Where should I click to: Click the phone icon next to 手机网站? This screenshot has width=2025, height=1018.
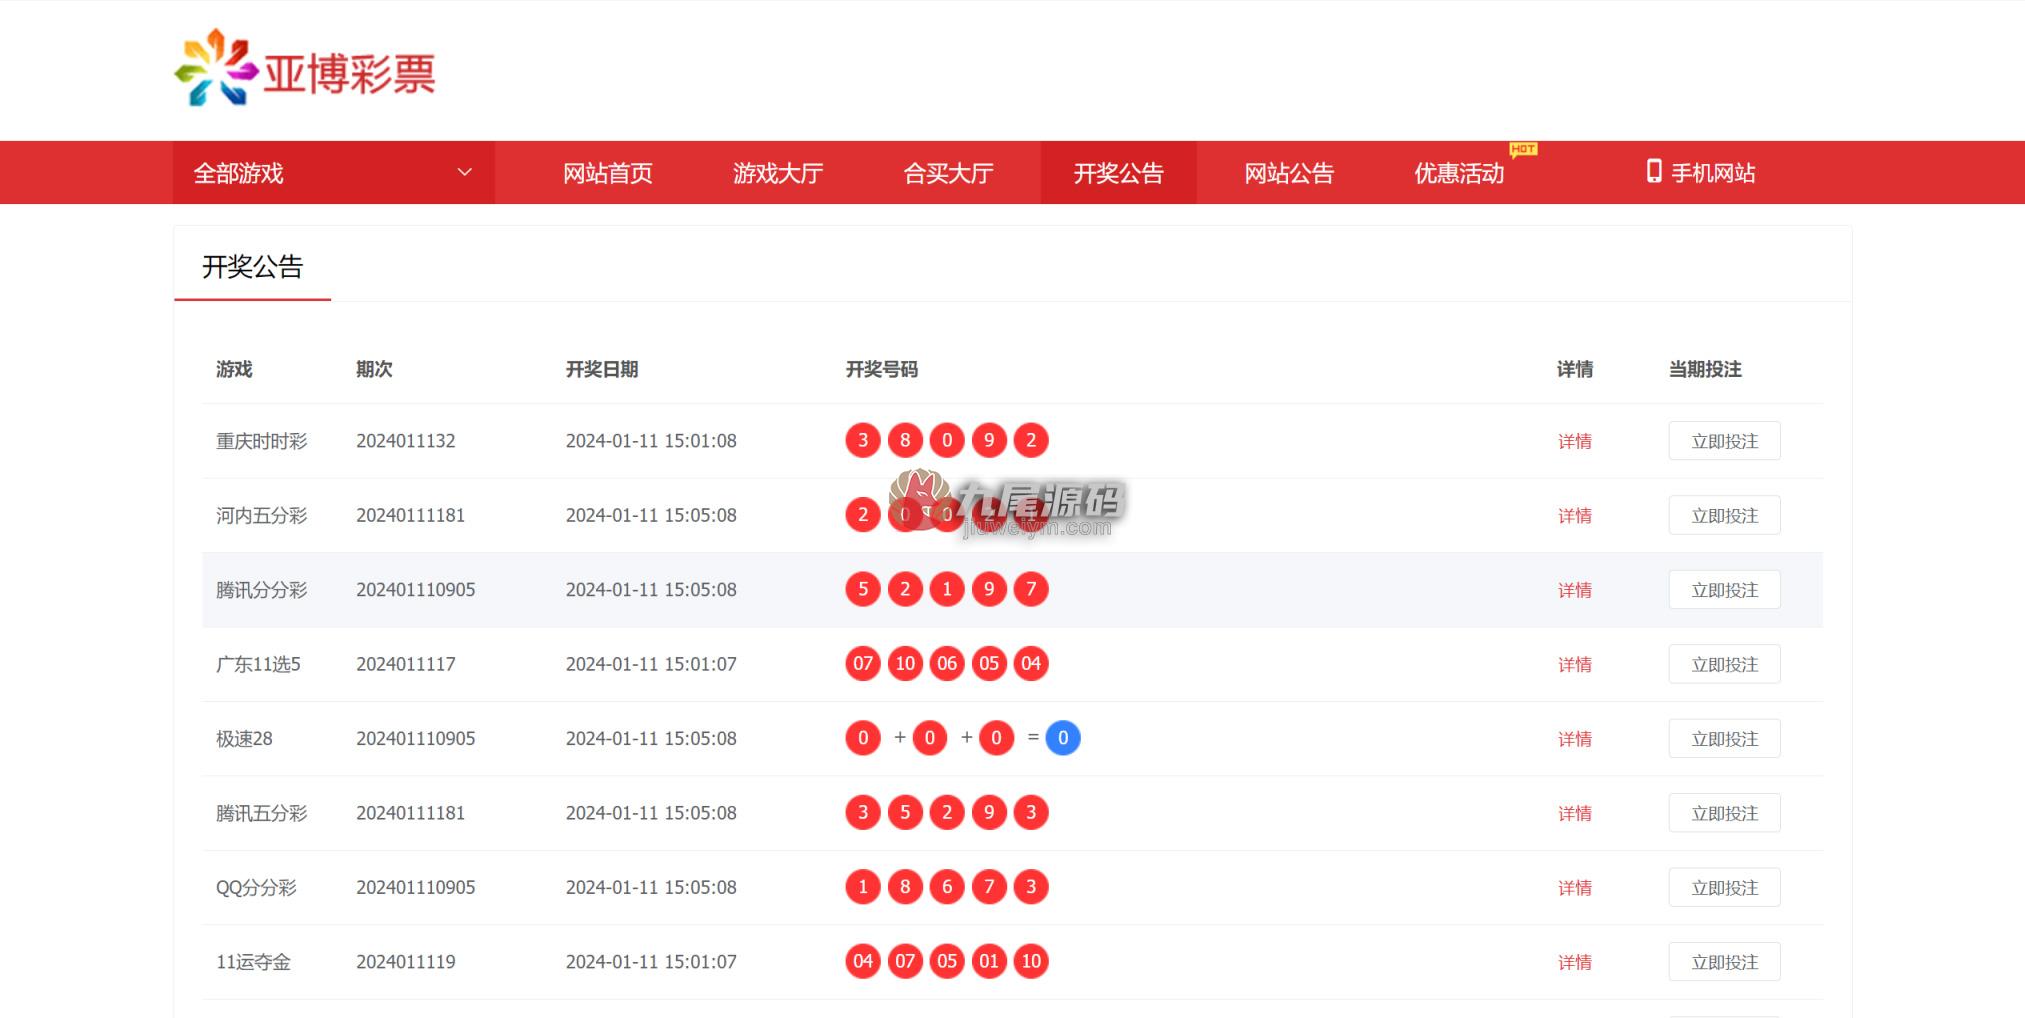[x=1654, y=171]
